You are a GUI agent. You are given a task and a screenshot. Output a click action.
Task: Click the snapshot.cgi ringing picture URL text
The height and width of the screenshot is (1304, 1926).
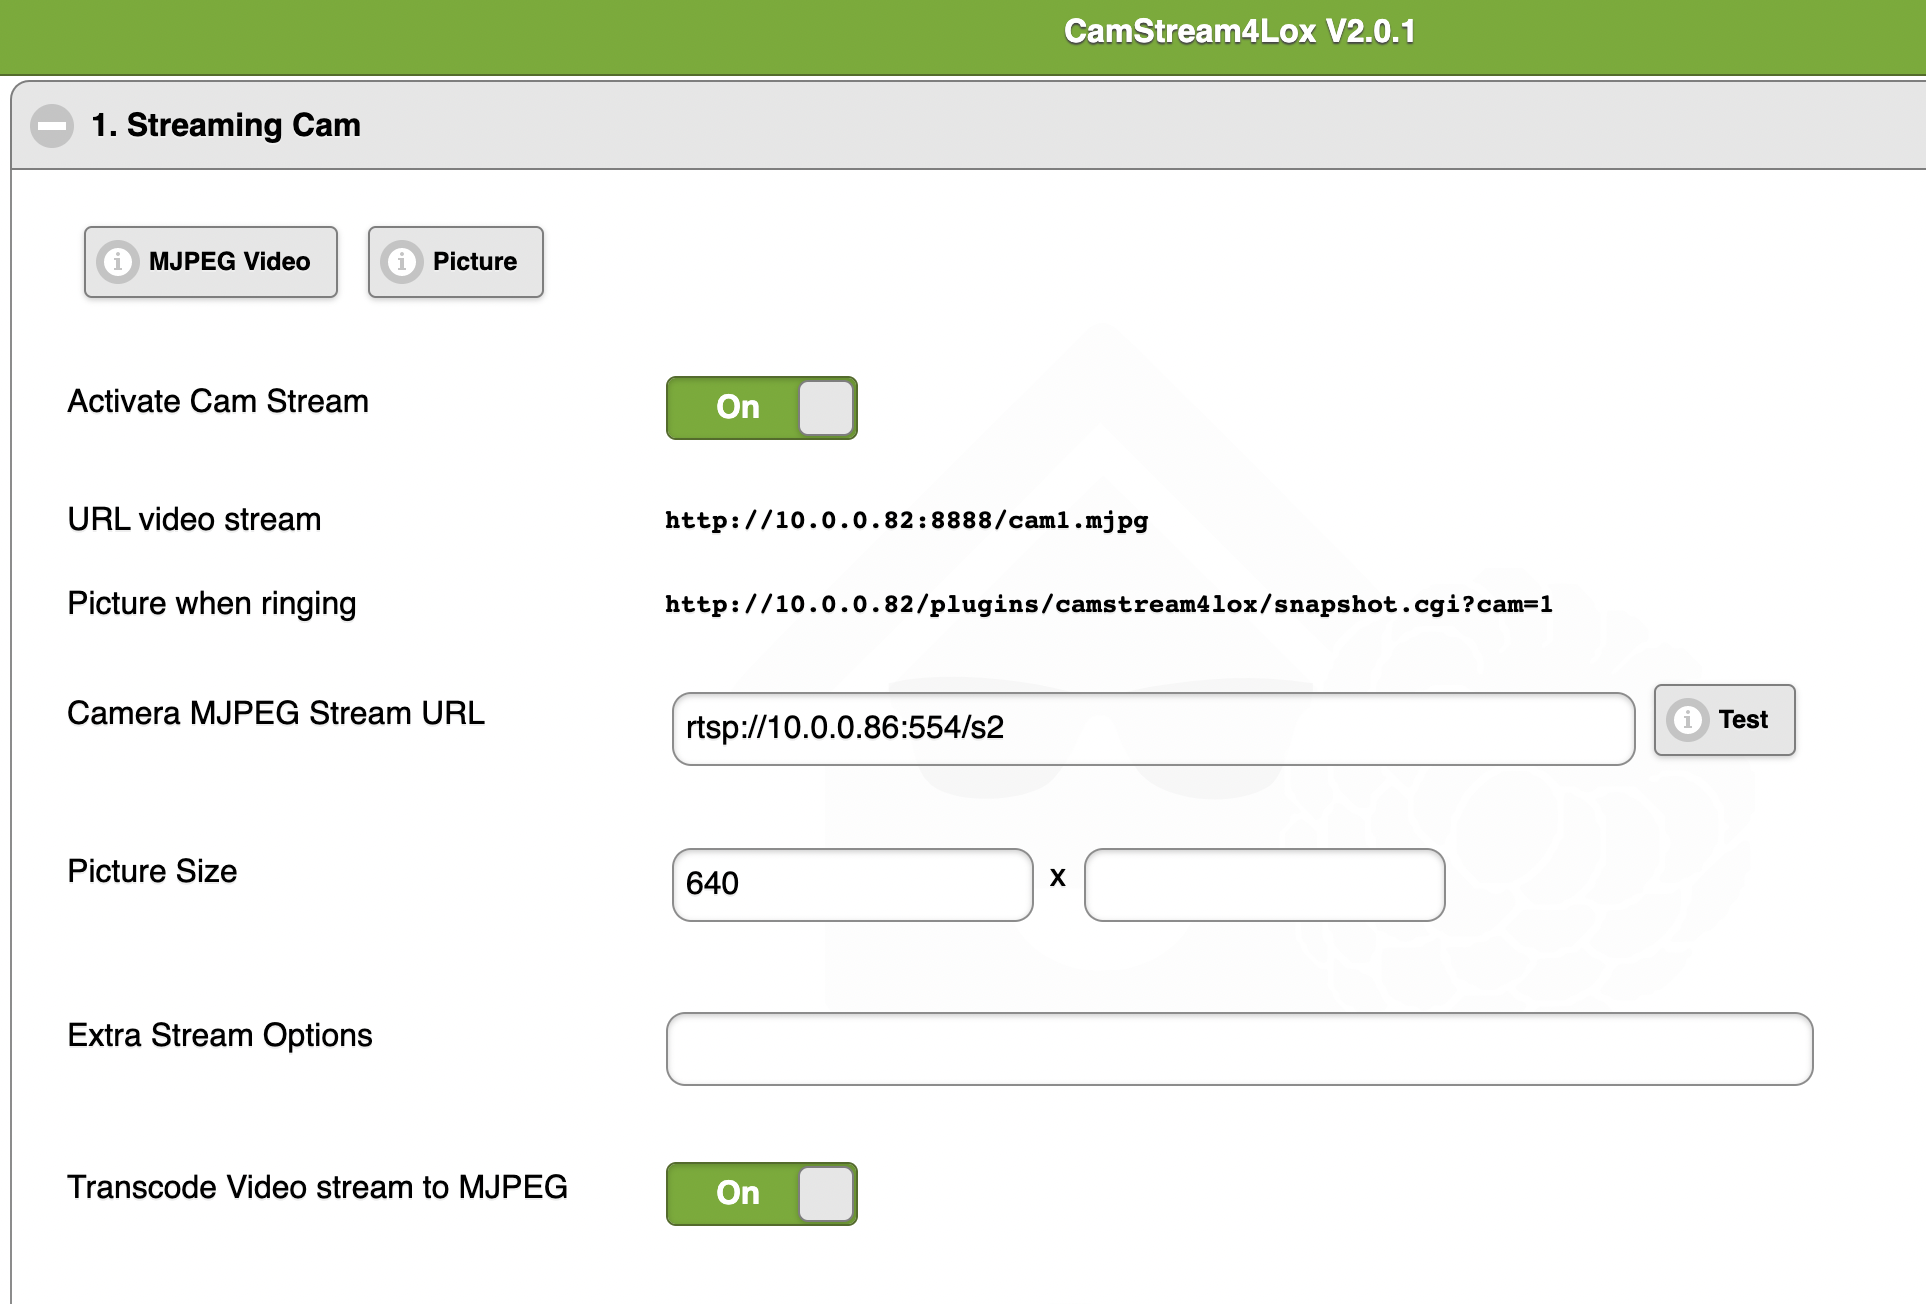tap(1108, 605)
